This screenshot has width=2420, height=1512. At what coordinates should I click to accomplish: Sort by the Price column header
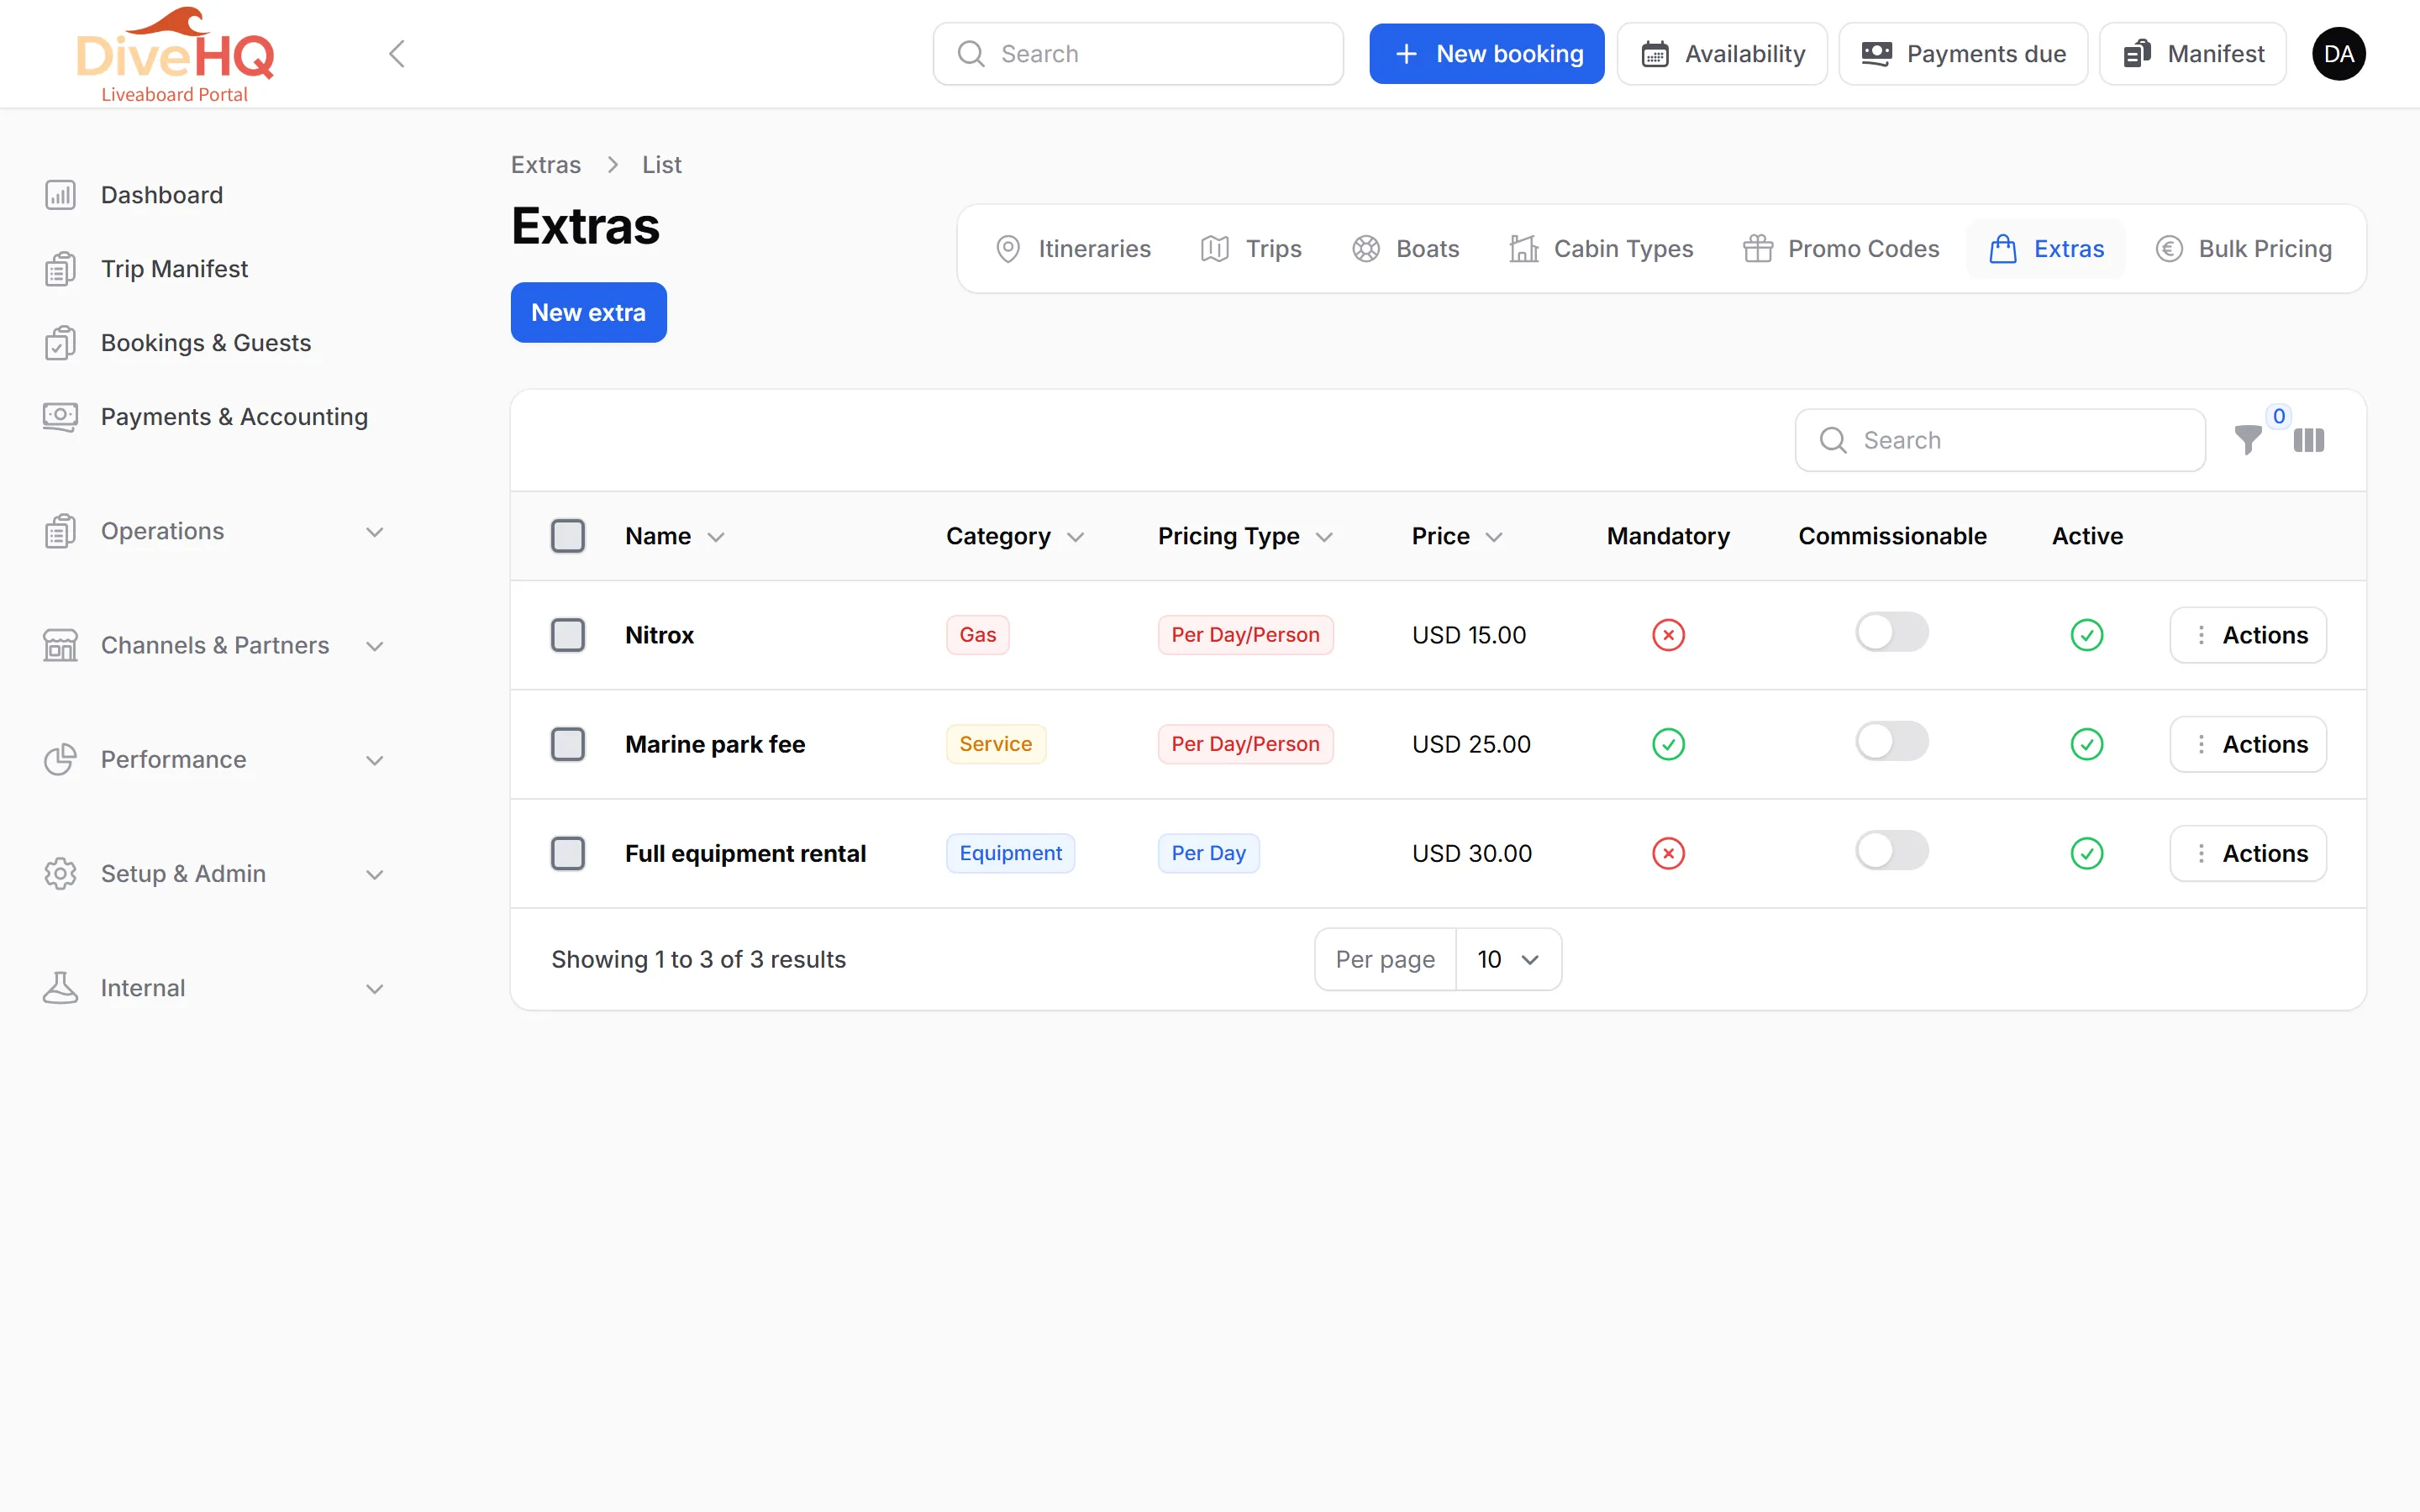tap(1457, 536)
